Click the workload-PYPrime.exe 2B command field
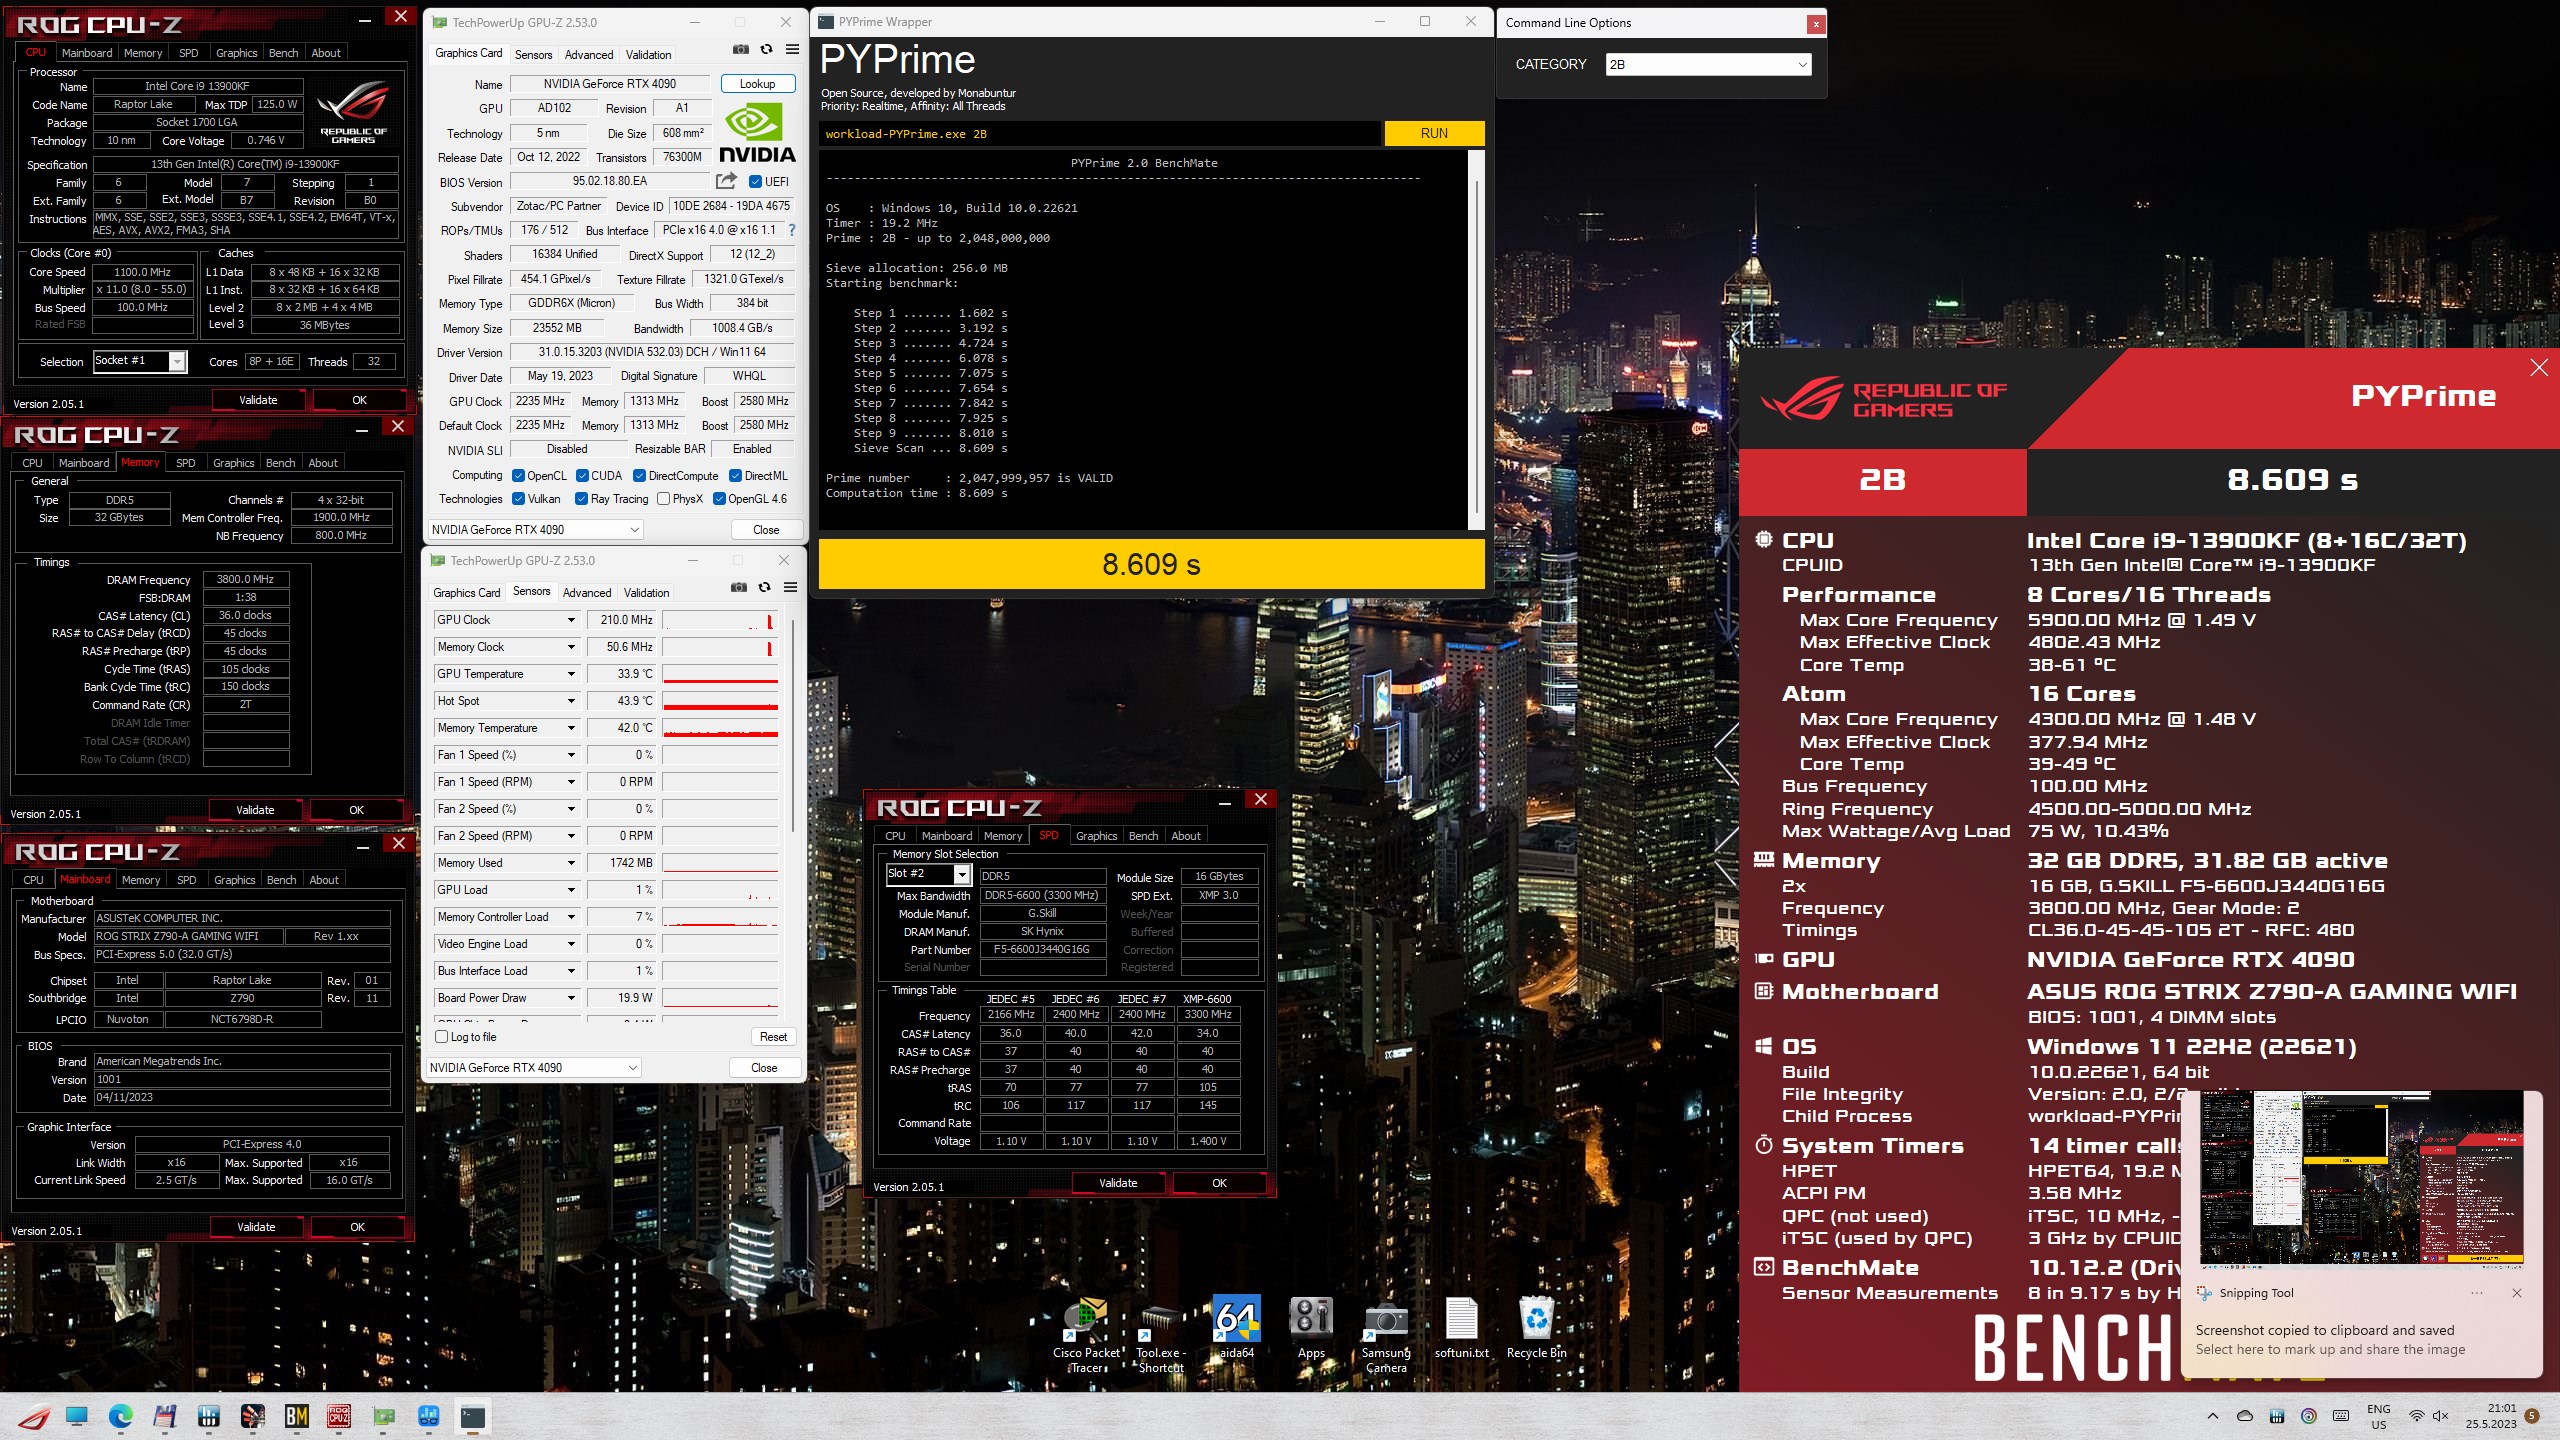2560x1440 pixels. pyautogui.click(x=1100, y=134)
